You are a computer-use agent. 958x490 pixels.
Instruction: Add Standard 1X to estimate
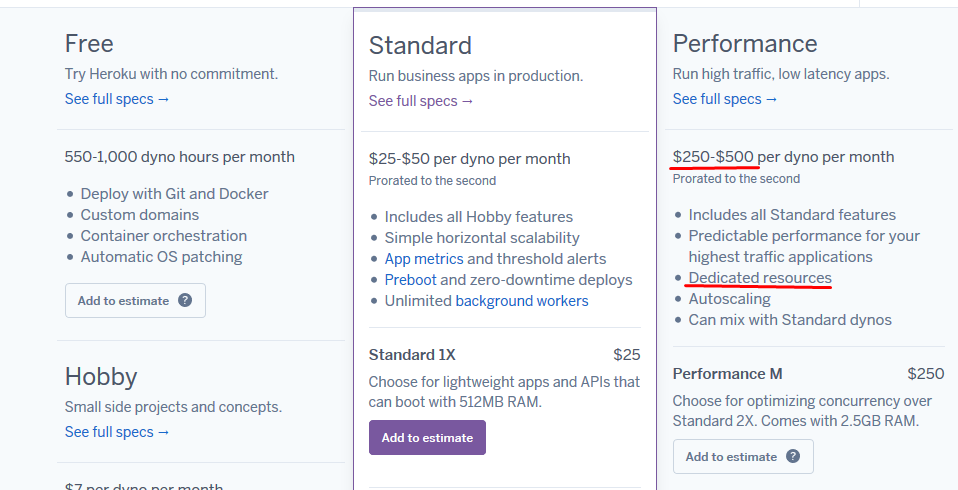point(427,438)
